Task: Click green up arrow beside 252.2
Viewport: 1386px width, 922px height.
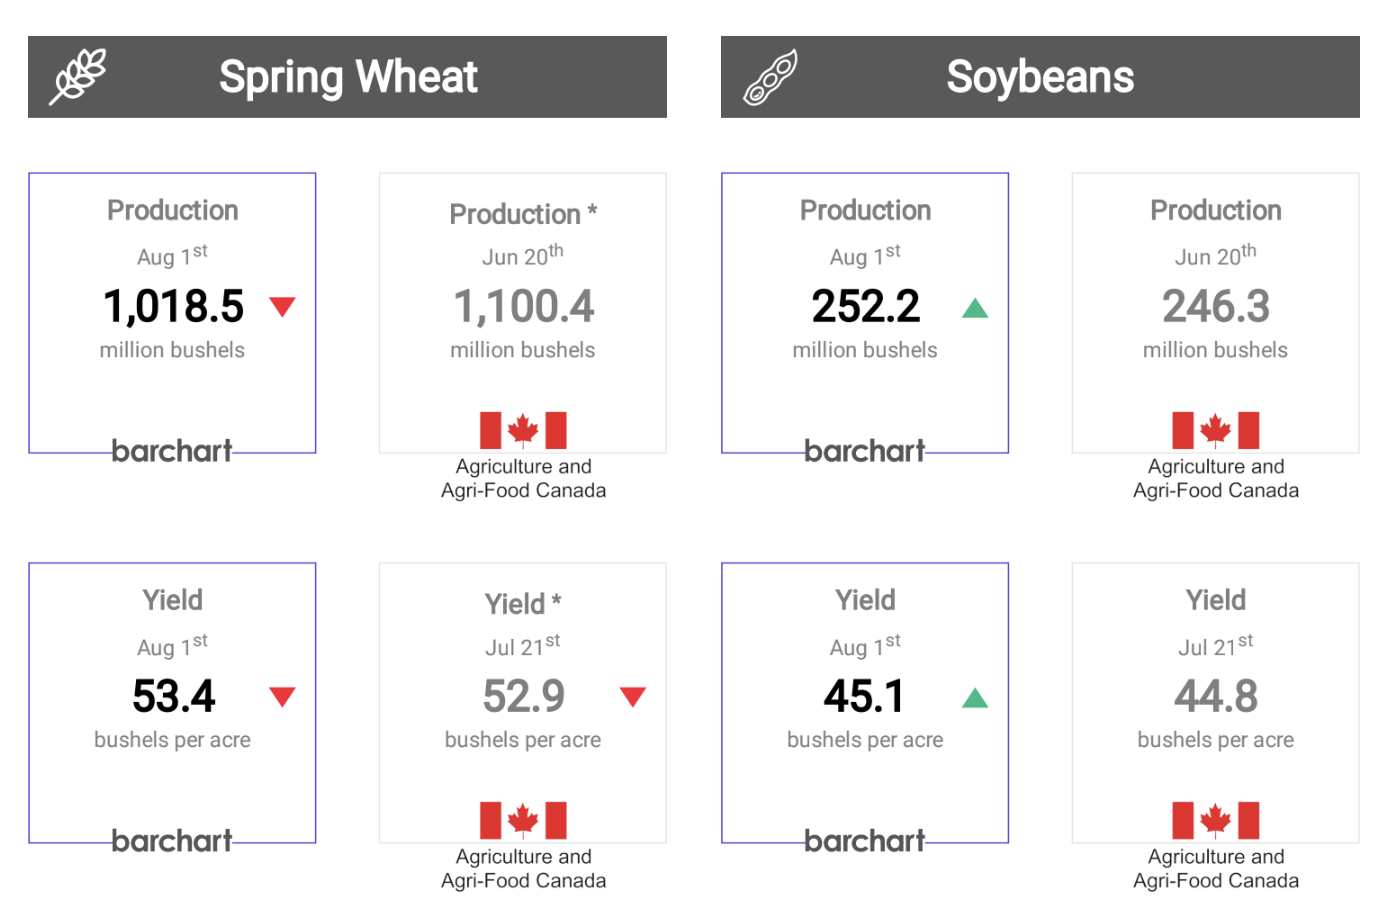Action: 975,308
